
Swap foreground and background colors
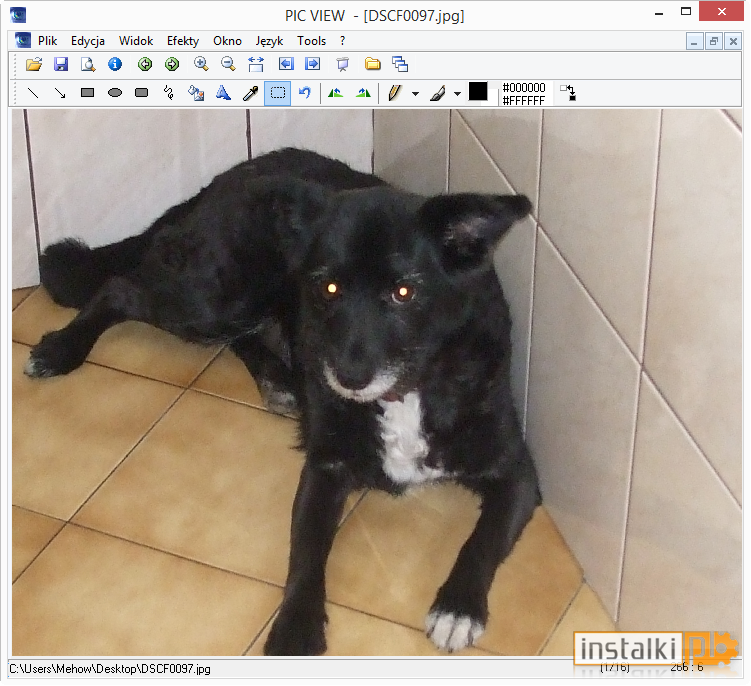pyautogui.click(x=568, y=92)
